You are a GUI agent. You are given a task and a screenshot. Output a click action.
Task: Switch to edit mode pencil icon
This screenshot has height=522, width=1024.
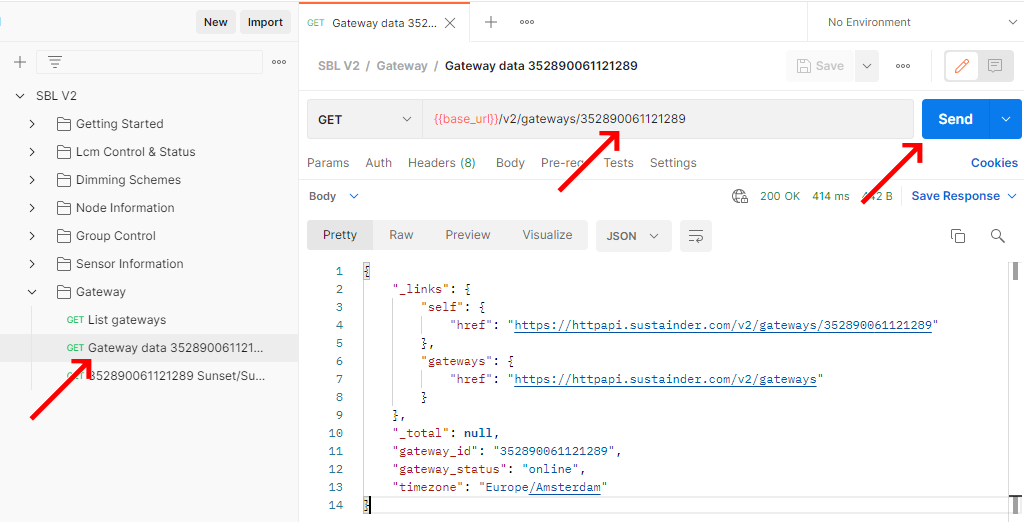(x=962, y=66)
